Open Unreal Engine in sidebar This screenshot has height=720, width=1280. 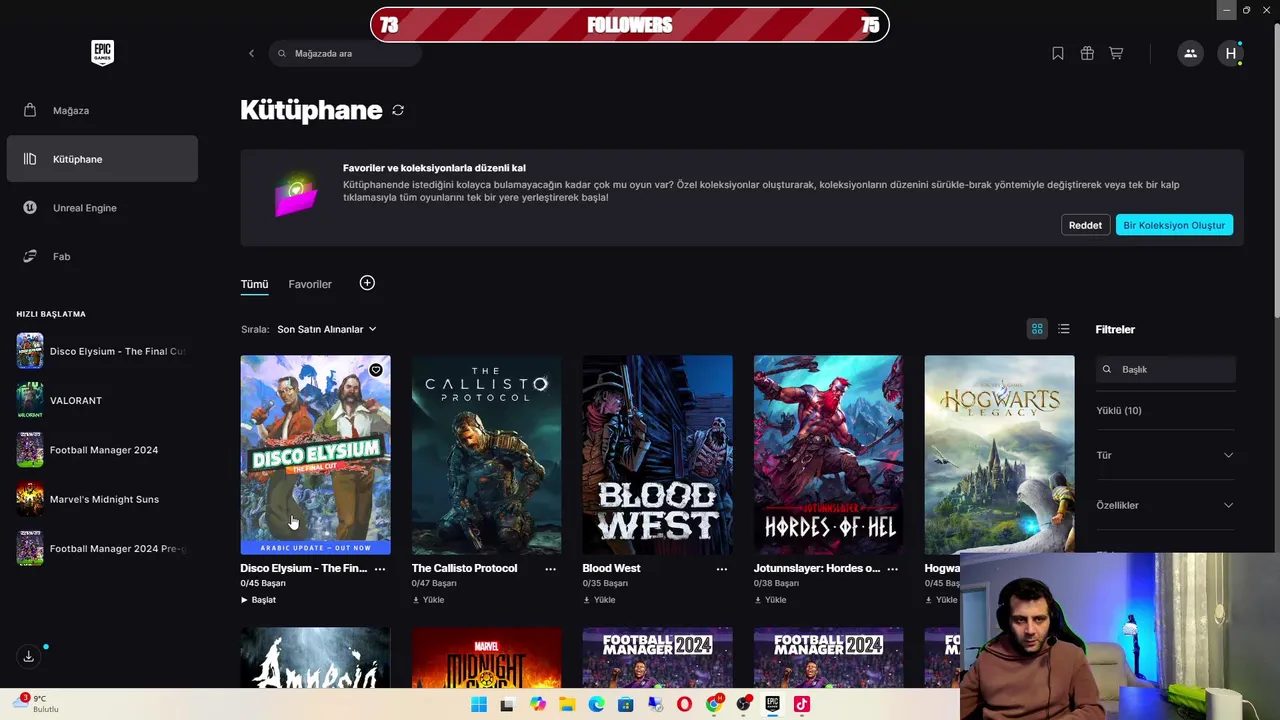click(x=102, y=208)
